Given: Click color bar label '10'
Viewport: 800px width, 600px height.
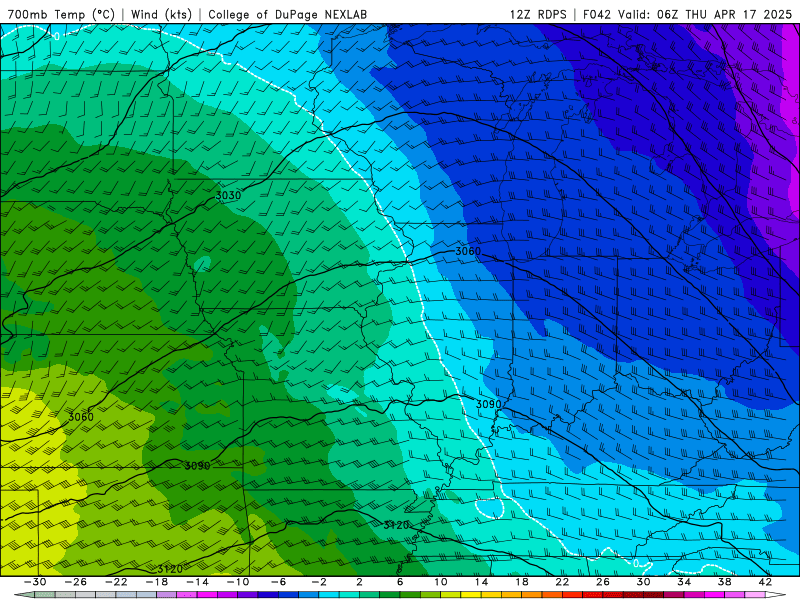Looking at the screenshot, I should point(441,582).
